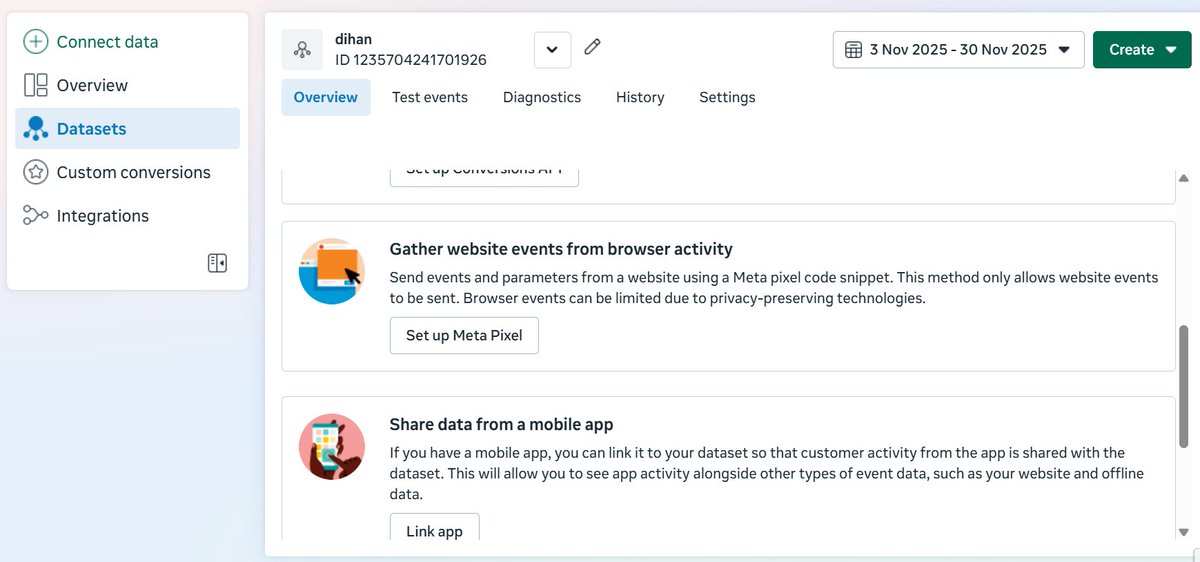Open Overview in the sidebar
The image size is (1200, 562).
[x=127, y=85]
